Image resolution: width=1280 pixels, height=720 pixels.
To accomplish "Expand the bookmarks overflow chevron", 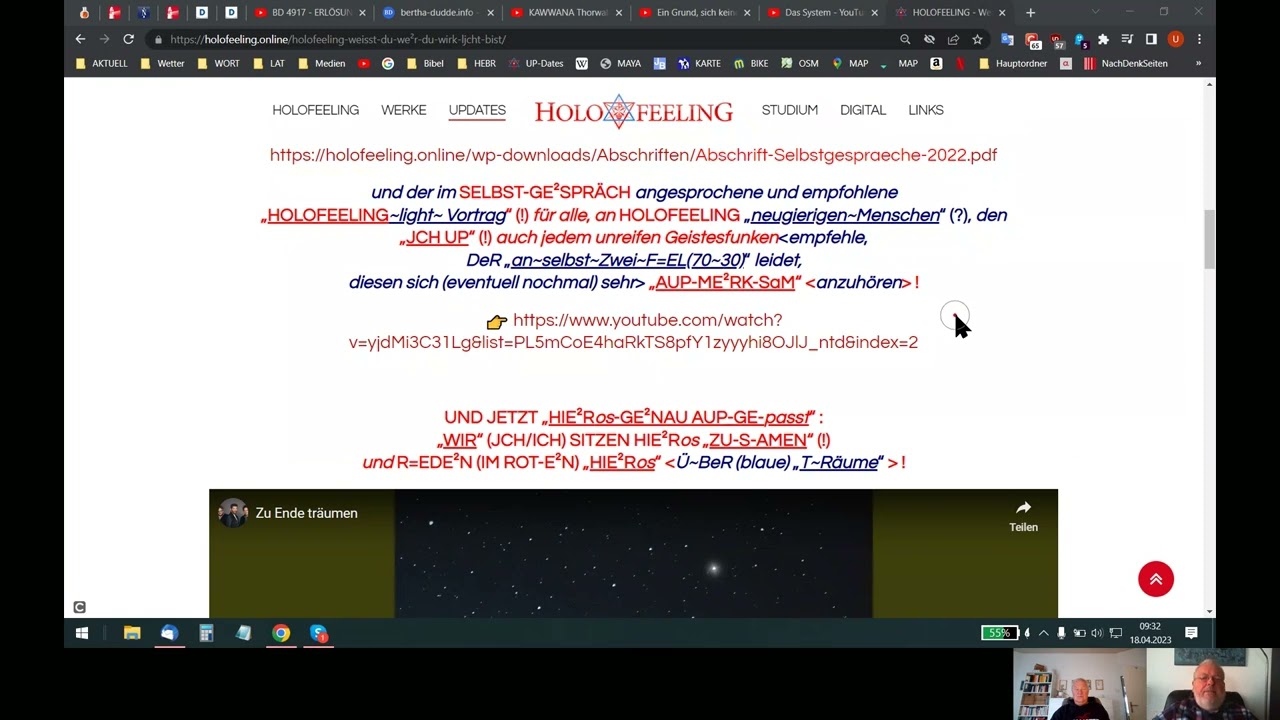I will pos(1198,63).
